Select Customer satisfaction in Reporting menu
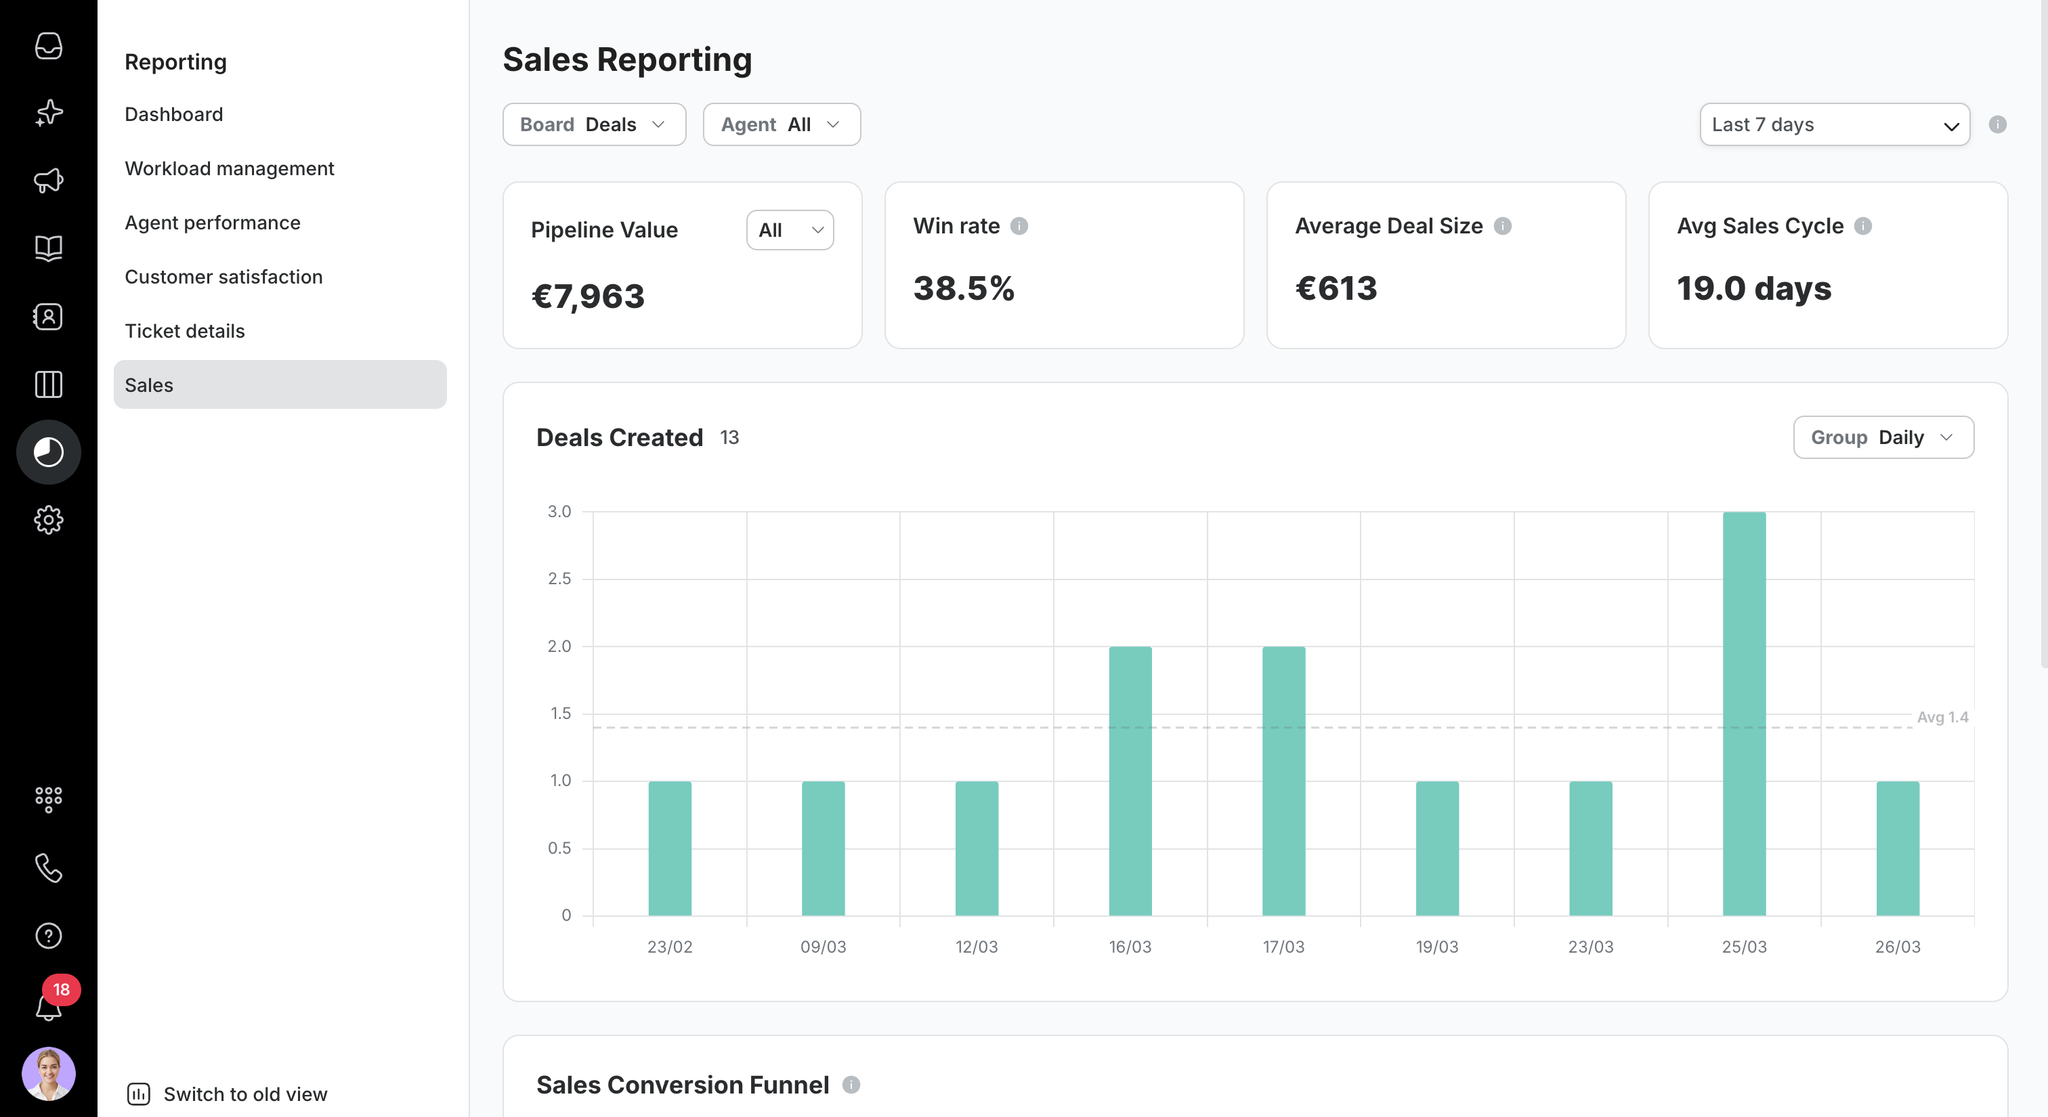Viewport: 2048px width, 1117px height. pyautogui.click(x=224, y=276)
